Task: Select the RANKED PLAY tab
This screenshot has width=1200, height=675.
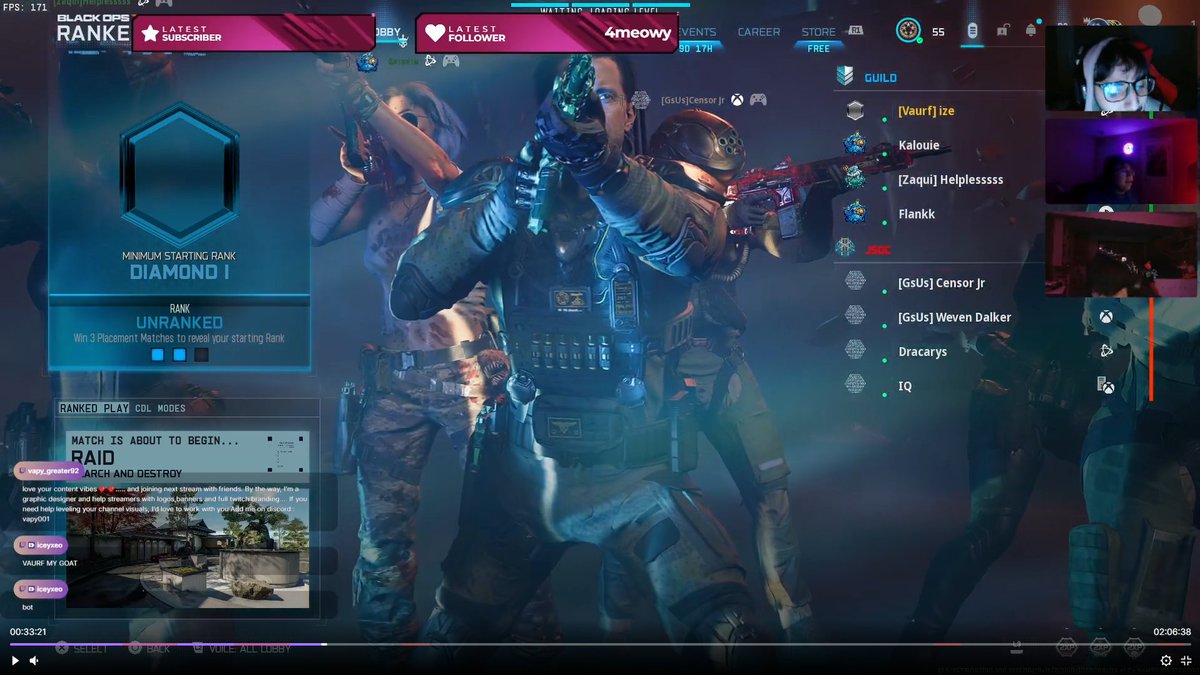Action: coord(94,408)
